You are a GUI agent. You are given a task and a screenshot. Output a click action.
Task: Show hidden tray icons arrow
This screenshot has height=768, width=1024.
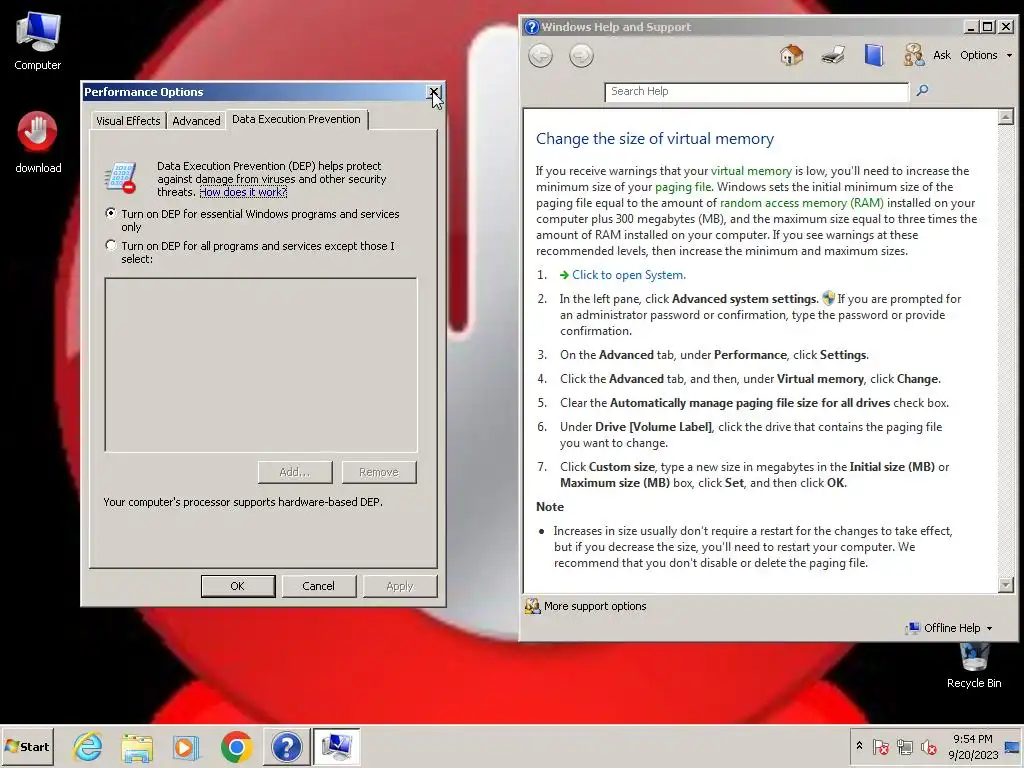click(x=859, y=746)
